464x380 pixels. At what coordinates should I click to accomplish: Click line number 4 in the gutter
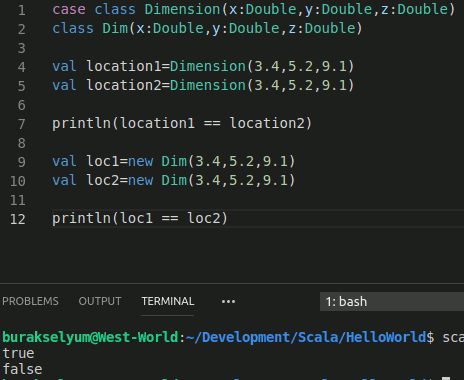point(22,67)
